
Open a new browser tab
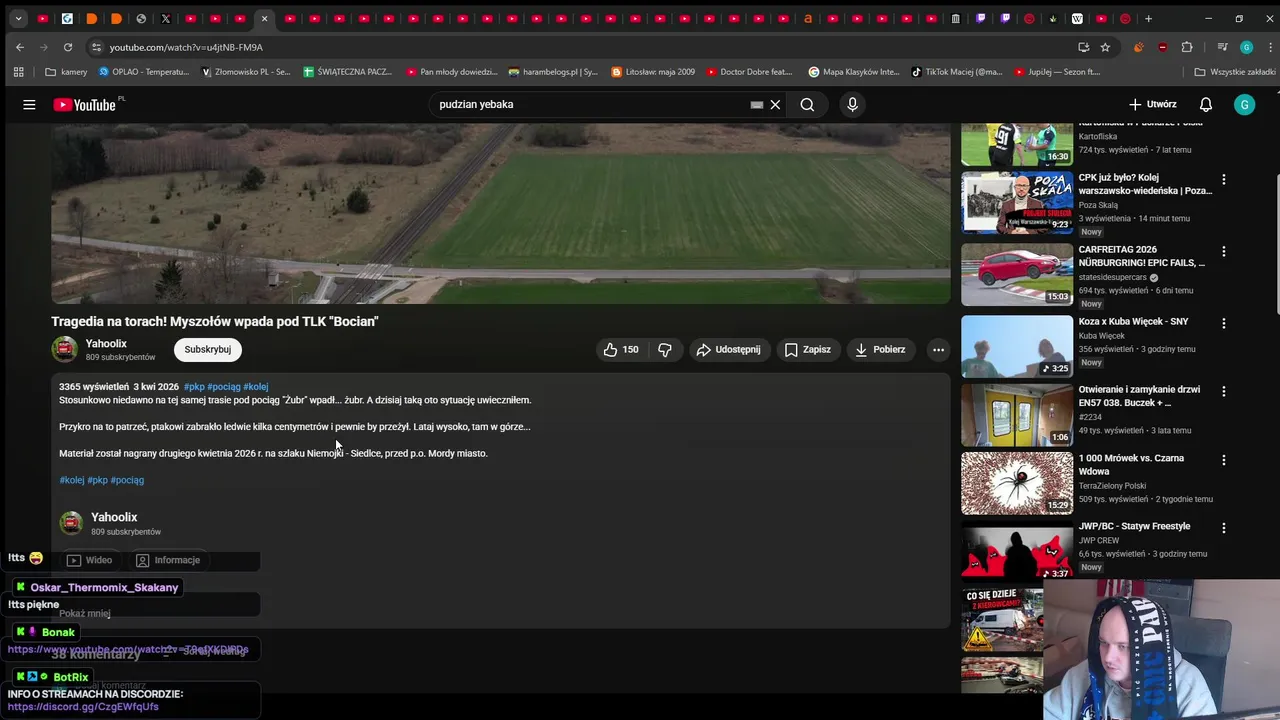coord(1148,18)
